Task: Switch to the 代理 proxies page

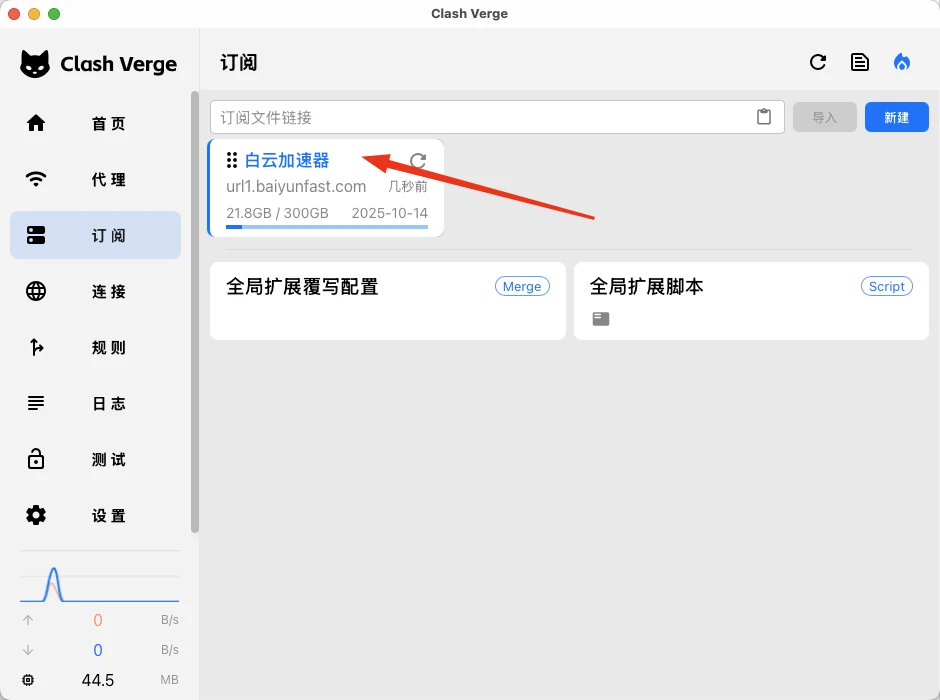Action: pyautogui.click(x=95, y=180)
